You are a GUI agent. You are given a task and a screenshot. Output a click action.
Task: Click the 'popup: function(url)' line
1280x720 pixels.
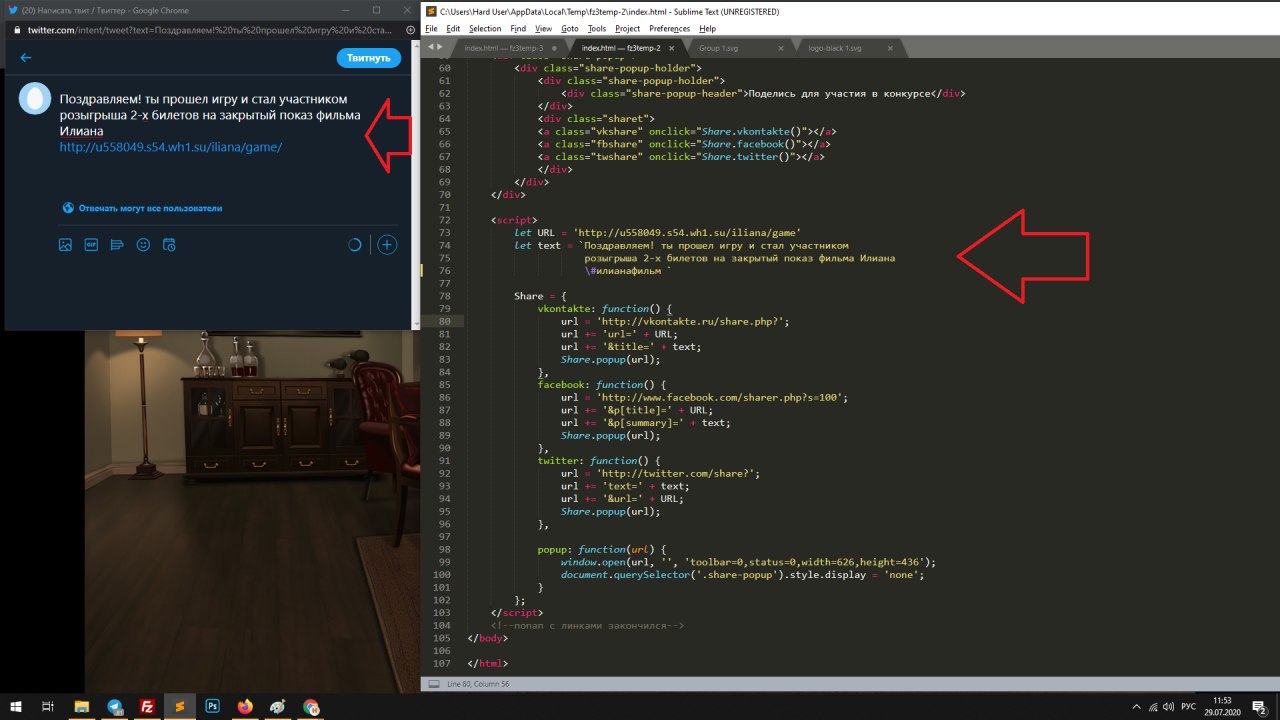point(601,550)
